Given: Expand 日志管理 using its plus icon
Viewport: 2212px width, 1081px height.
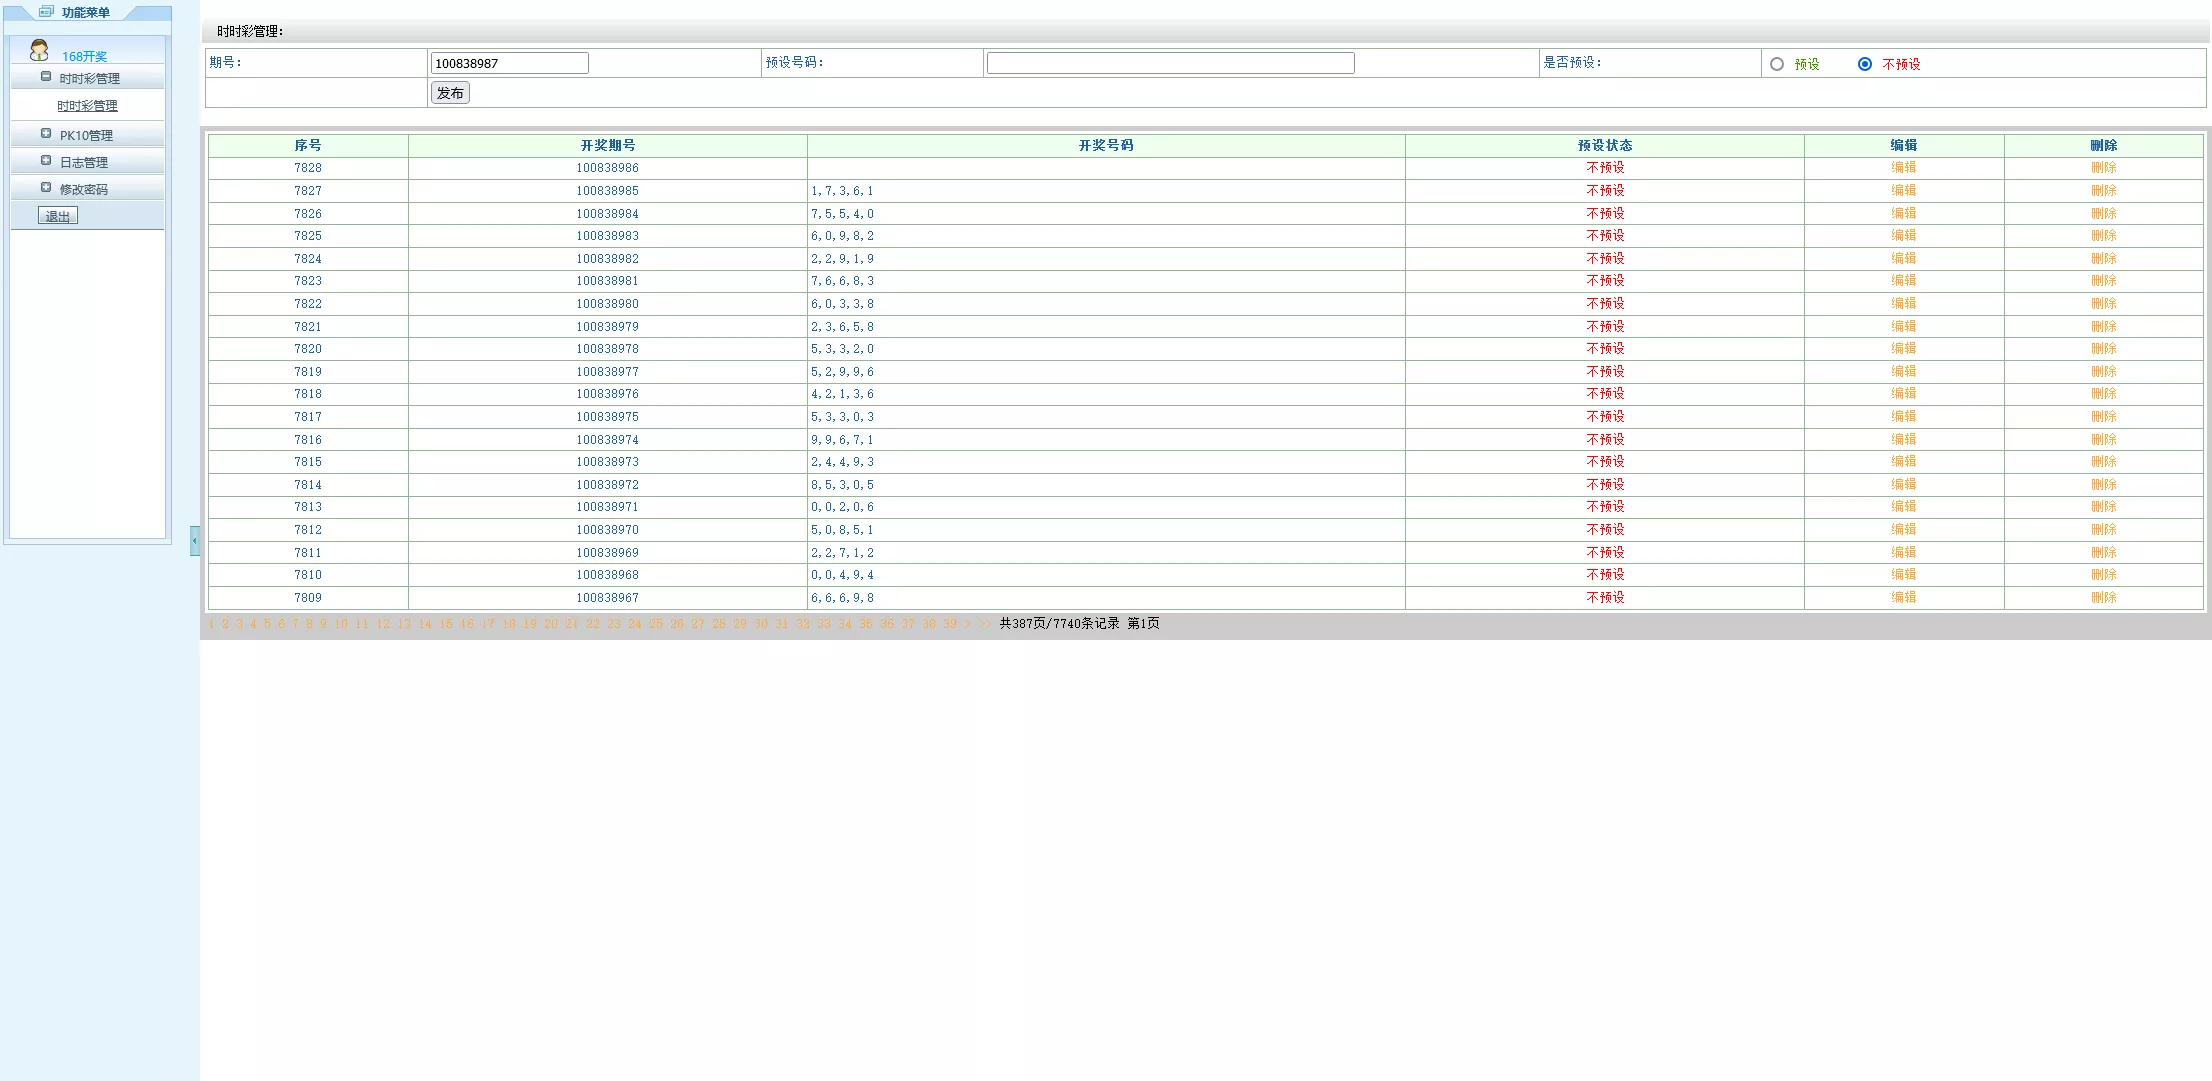Looking at the screenshot, I should tap(46, 161).
